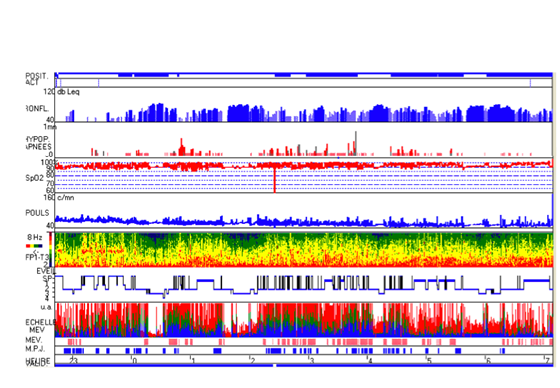The image size is (560, 388).
Task: Select the POULS channel label
Action: click(38, 213)
